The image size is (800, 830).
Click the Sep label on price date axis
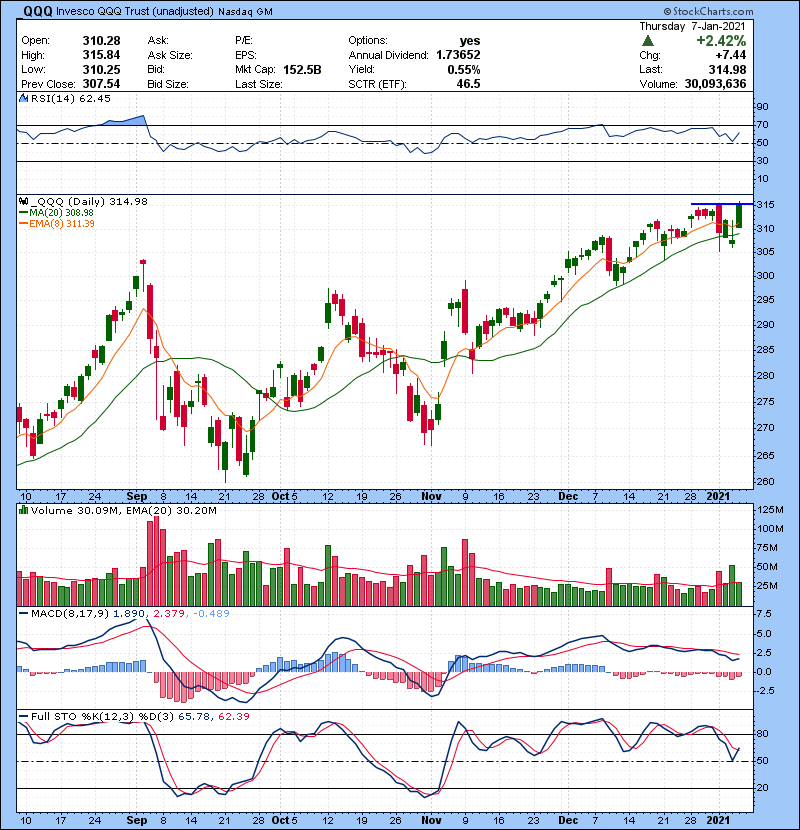(137, 497)
